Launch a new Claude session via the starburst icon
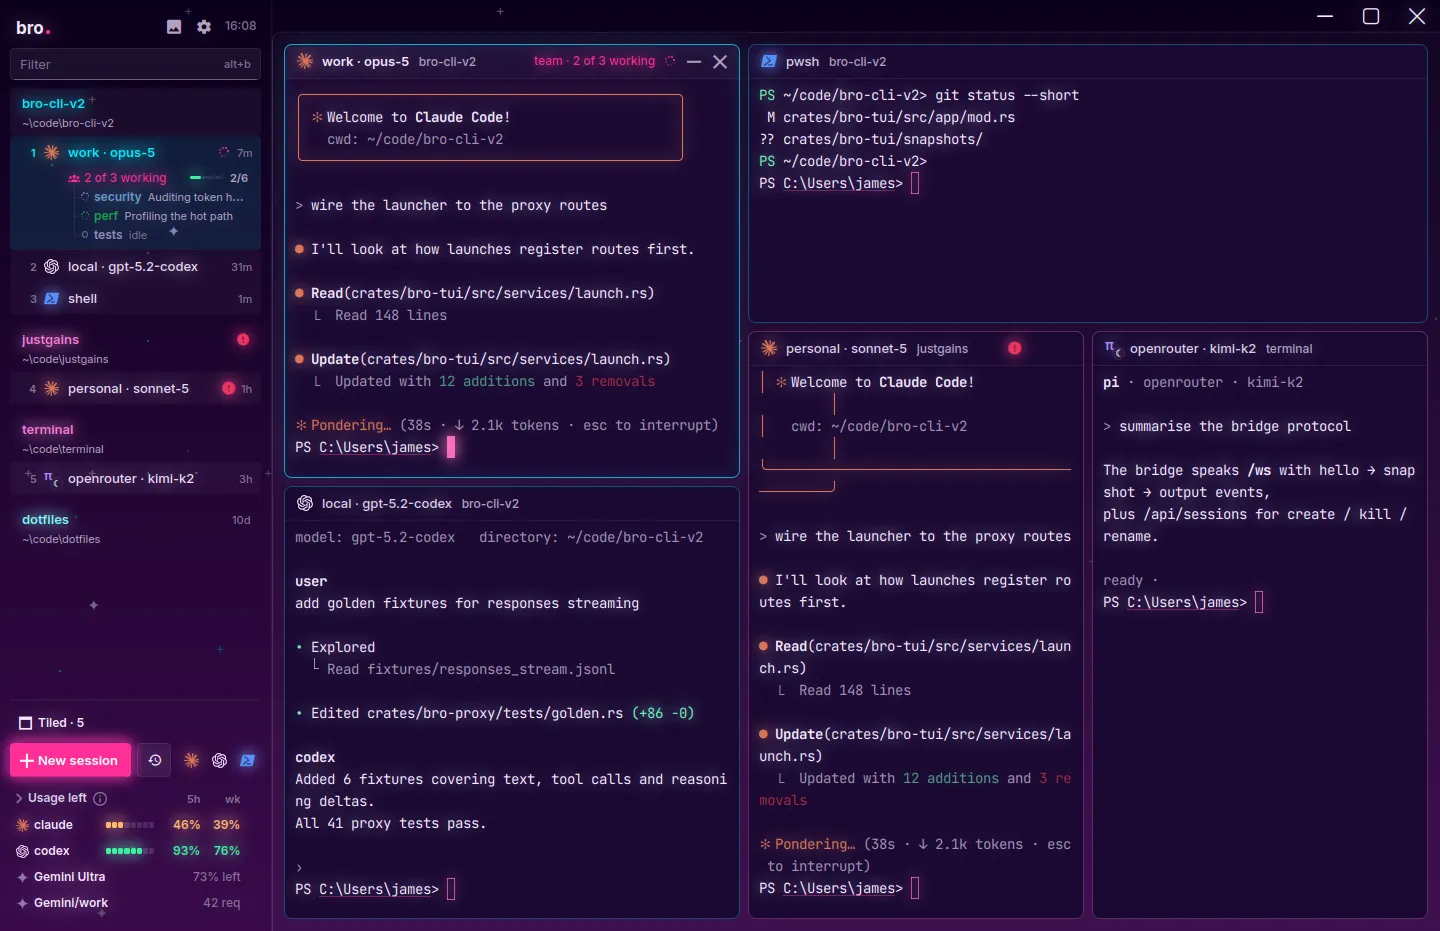Screen dimensions: 1440x931 [192, 760]
